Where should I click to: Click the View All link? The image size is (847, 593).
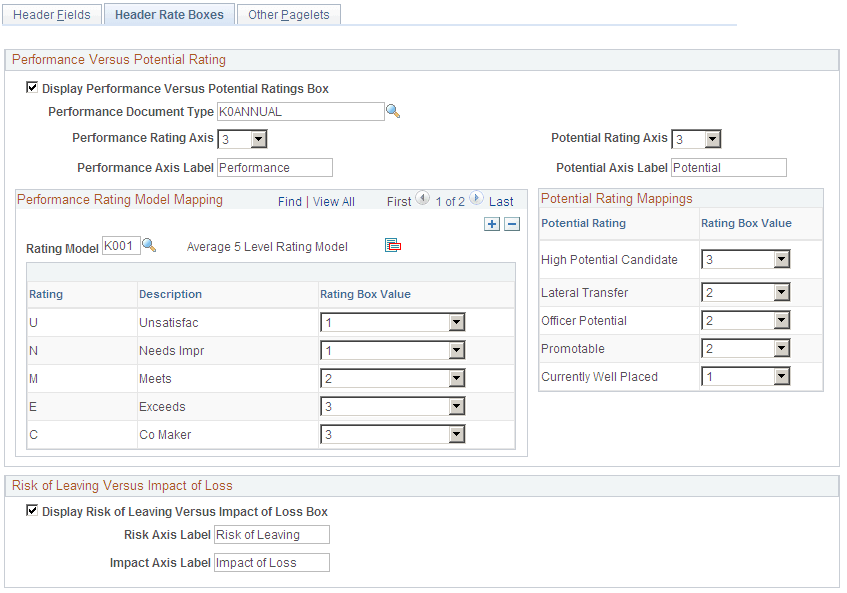pos(334,200)
